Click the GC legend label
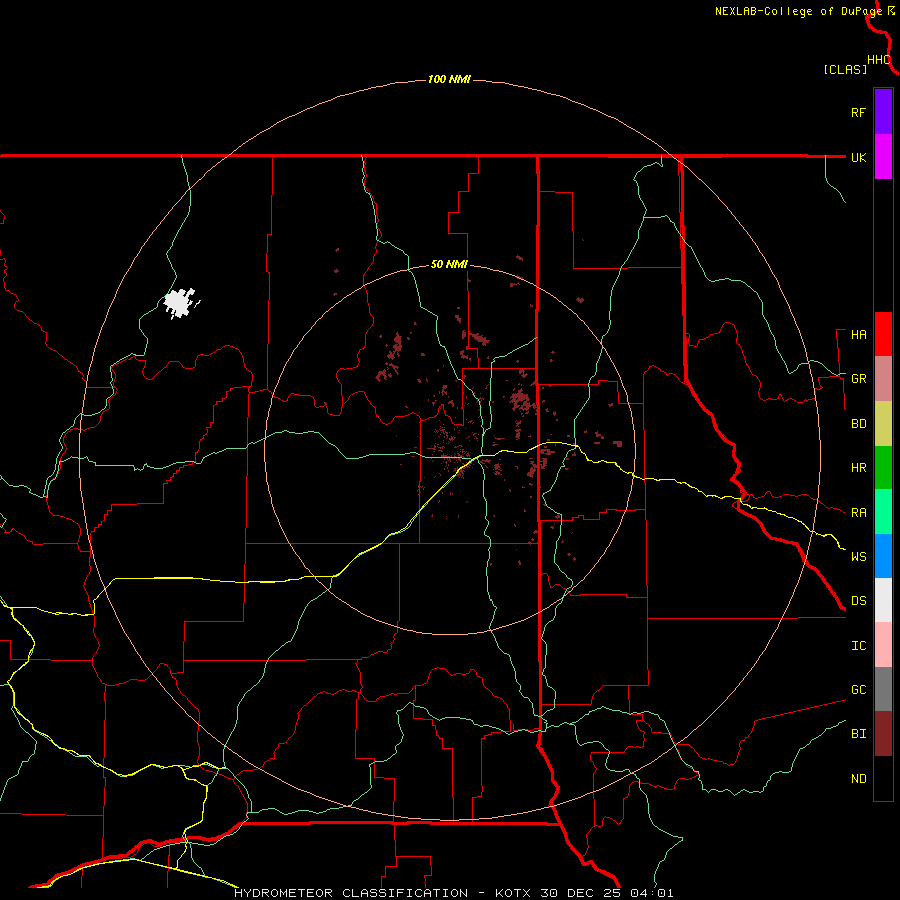Viewport: 900px width, 900px height. tap(858, 690)
